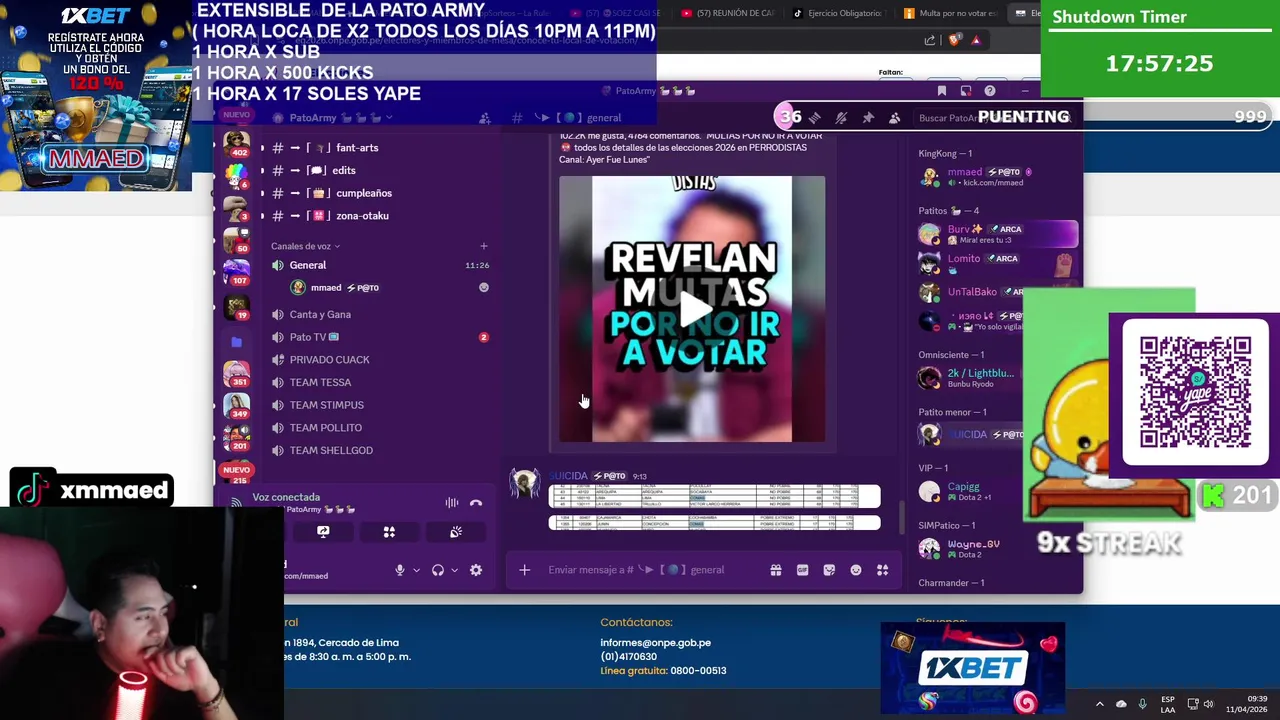
Task: Open the GIF picker
Action: [x=802, y=570]
